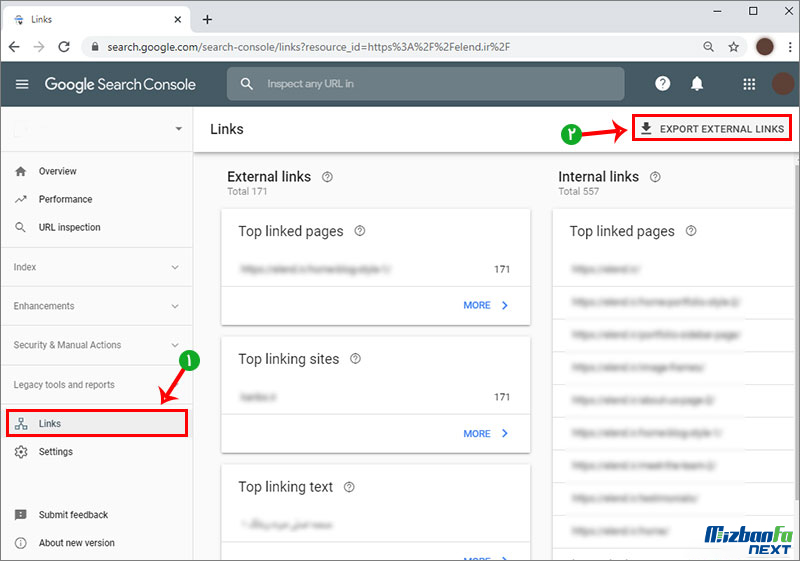Go to Performance in the sidebar
800x561 pixels.
pyautogui.click(x=97, y=199)
